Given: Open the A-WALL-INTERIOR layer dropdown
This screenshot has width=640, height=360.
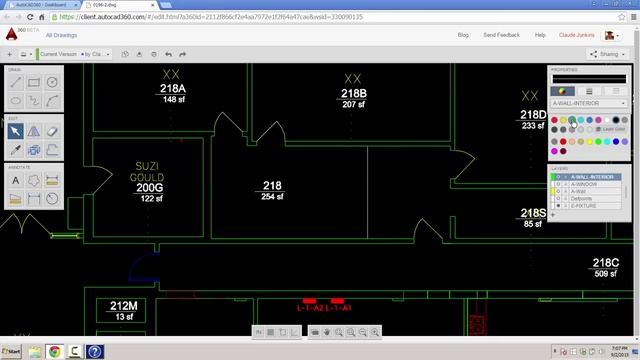Looking at the screenshot, I should point(589,103).
